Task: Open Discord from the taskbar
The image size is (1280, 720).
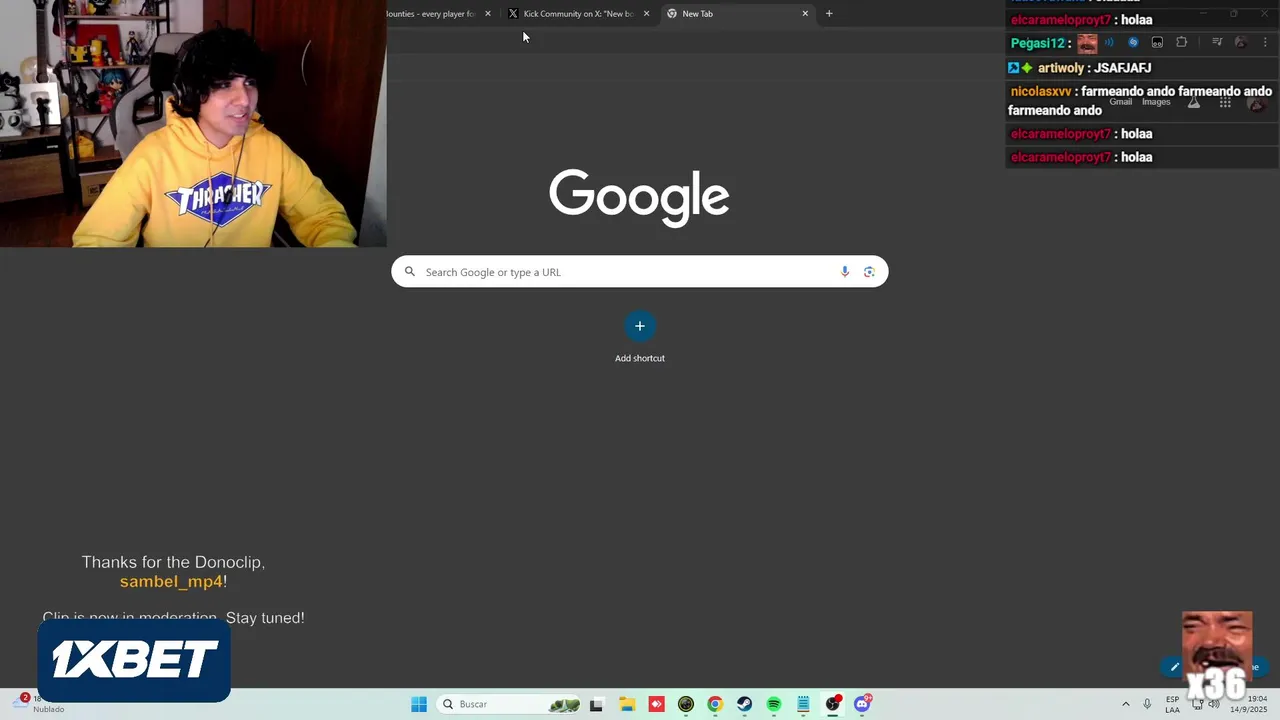Action: tap(862, 704)
